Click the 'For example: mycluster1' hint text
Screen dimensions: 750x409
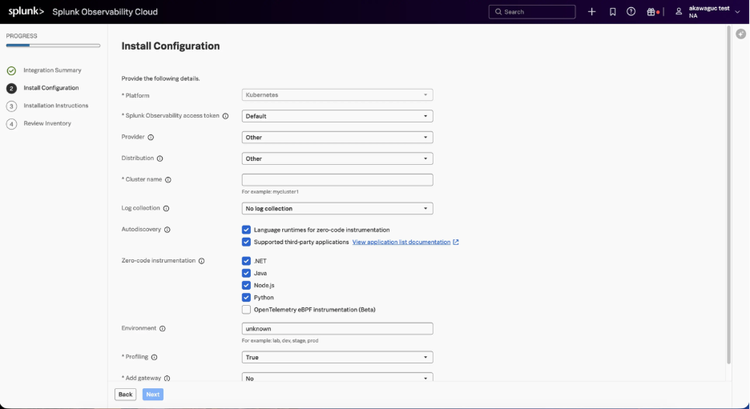270,192
